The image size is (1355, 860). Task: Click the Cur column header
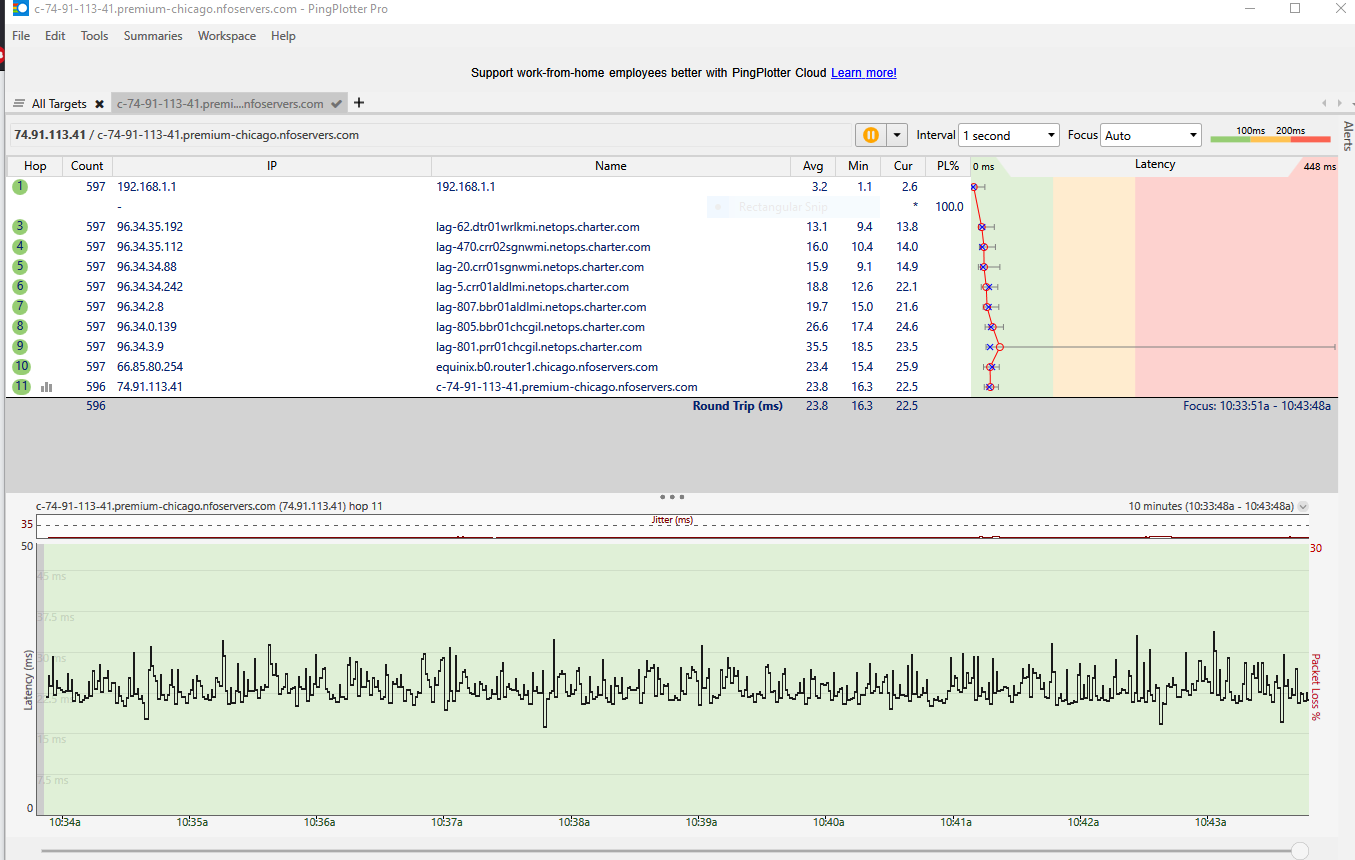coord(903,166)
